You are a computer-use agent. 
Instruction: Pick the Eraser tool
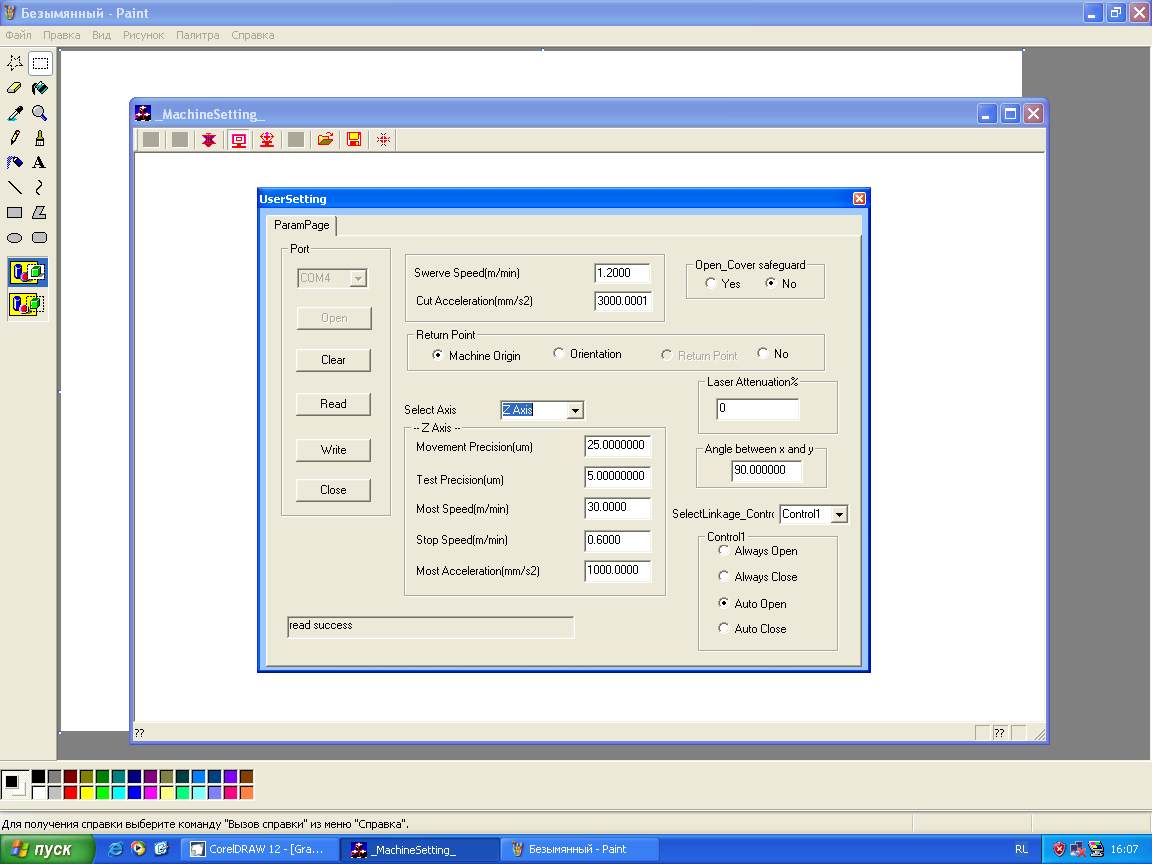tap(15, 88)
